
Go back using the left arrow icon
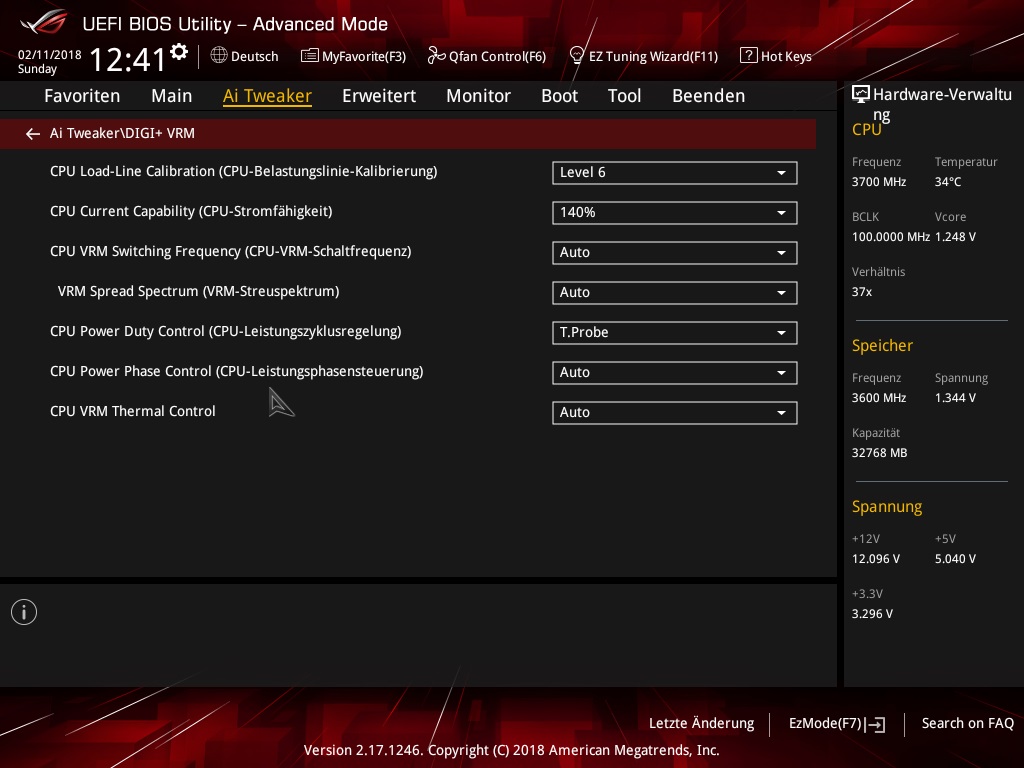[x=33, y=134]
